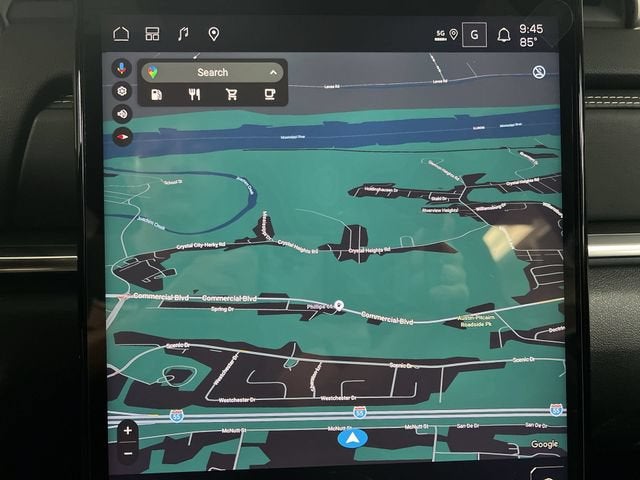The image size is (640, 480).
Task: Search for grocery stores cart icon
Action: coord(231,95)
